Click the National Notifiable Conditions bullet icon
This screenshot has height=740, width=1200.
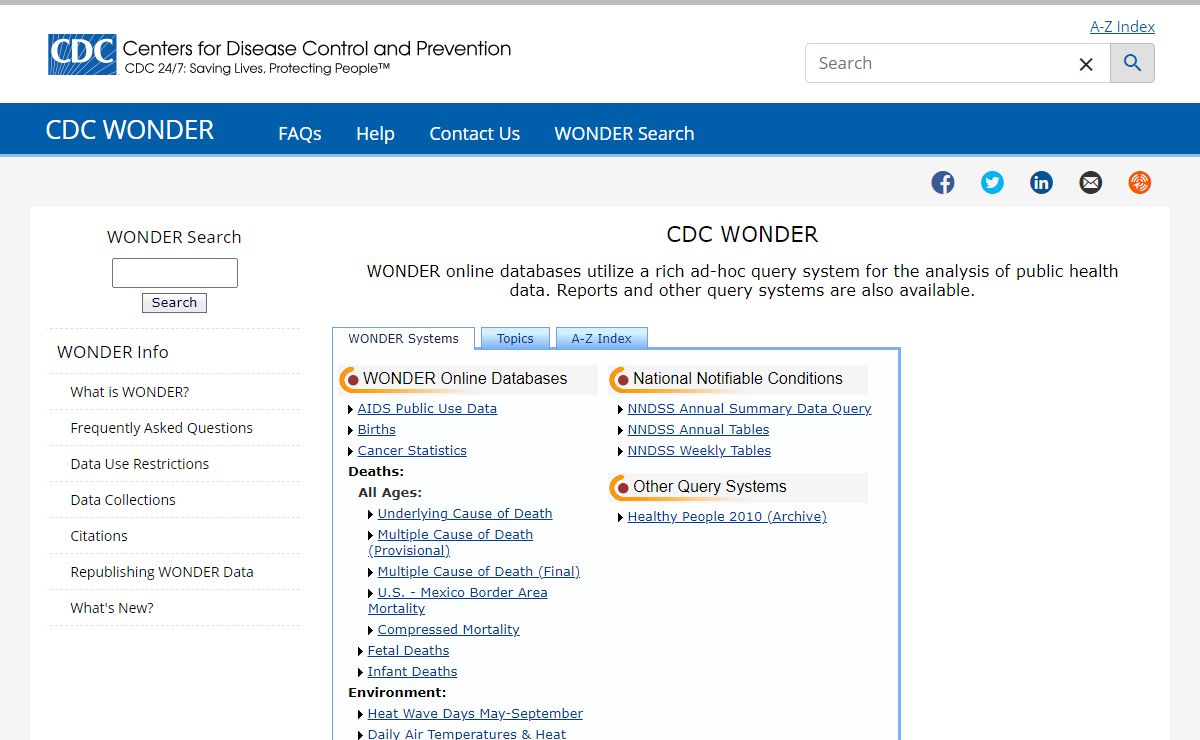coord(621,380)
